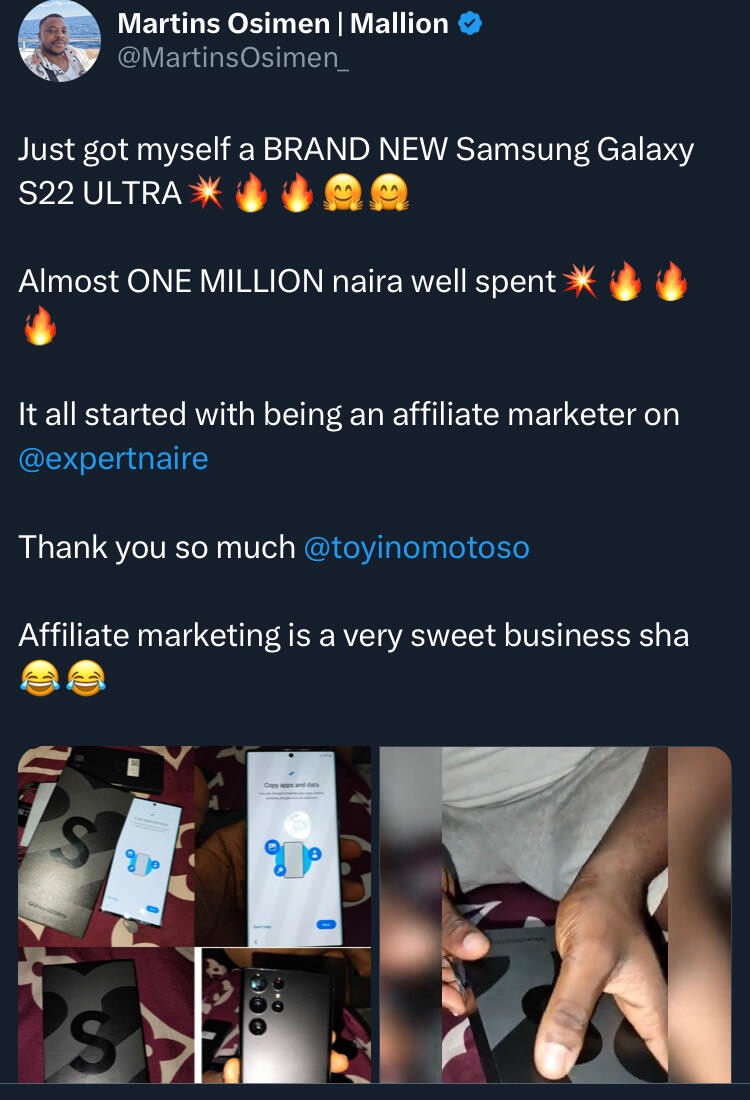750x1100 pixels.
Task: Click the "Thank you so much" text
Action: [157, 548]
